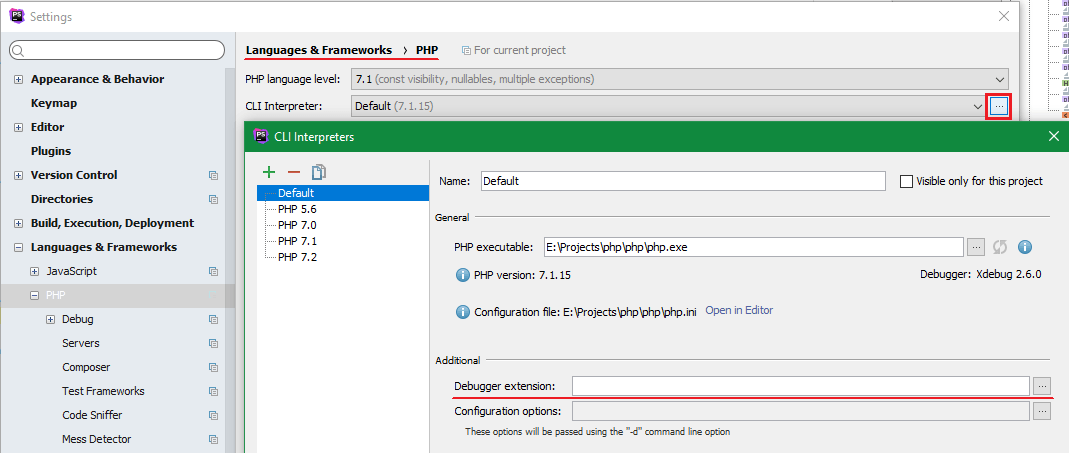Collapse the Languages & Frameworks section

(x=18, y=247)
